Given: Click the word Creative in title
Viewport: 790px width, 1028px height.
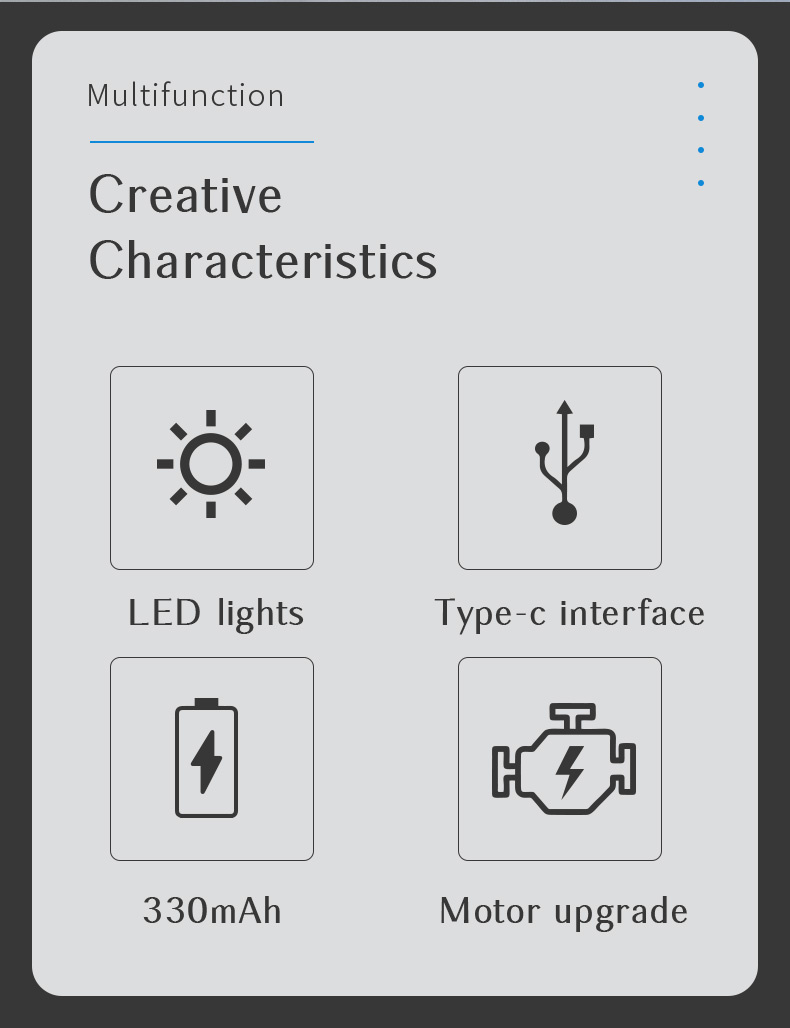Looking at the screenshot, I should [186, 195].
